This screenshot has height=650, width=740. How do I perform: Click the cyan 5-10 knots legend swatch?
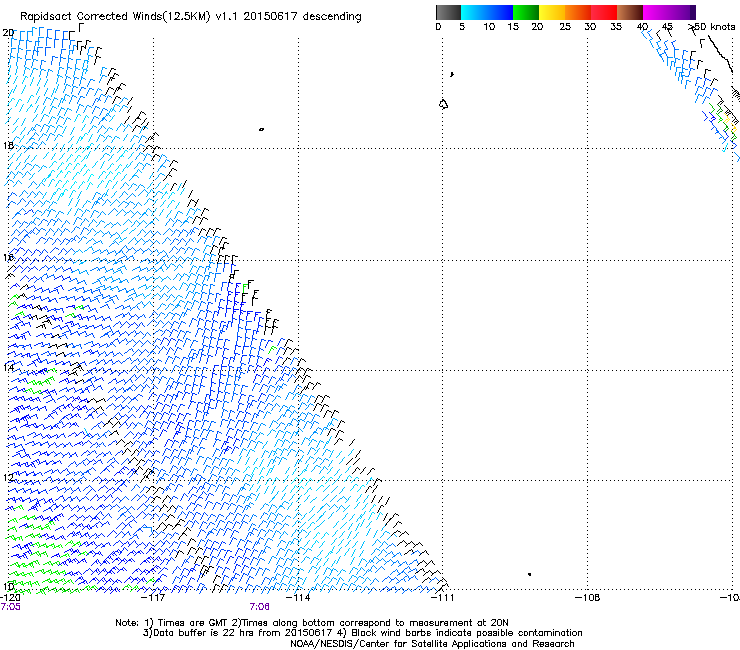(474, 12)
